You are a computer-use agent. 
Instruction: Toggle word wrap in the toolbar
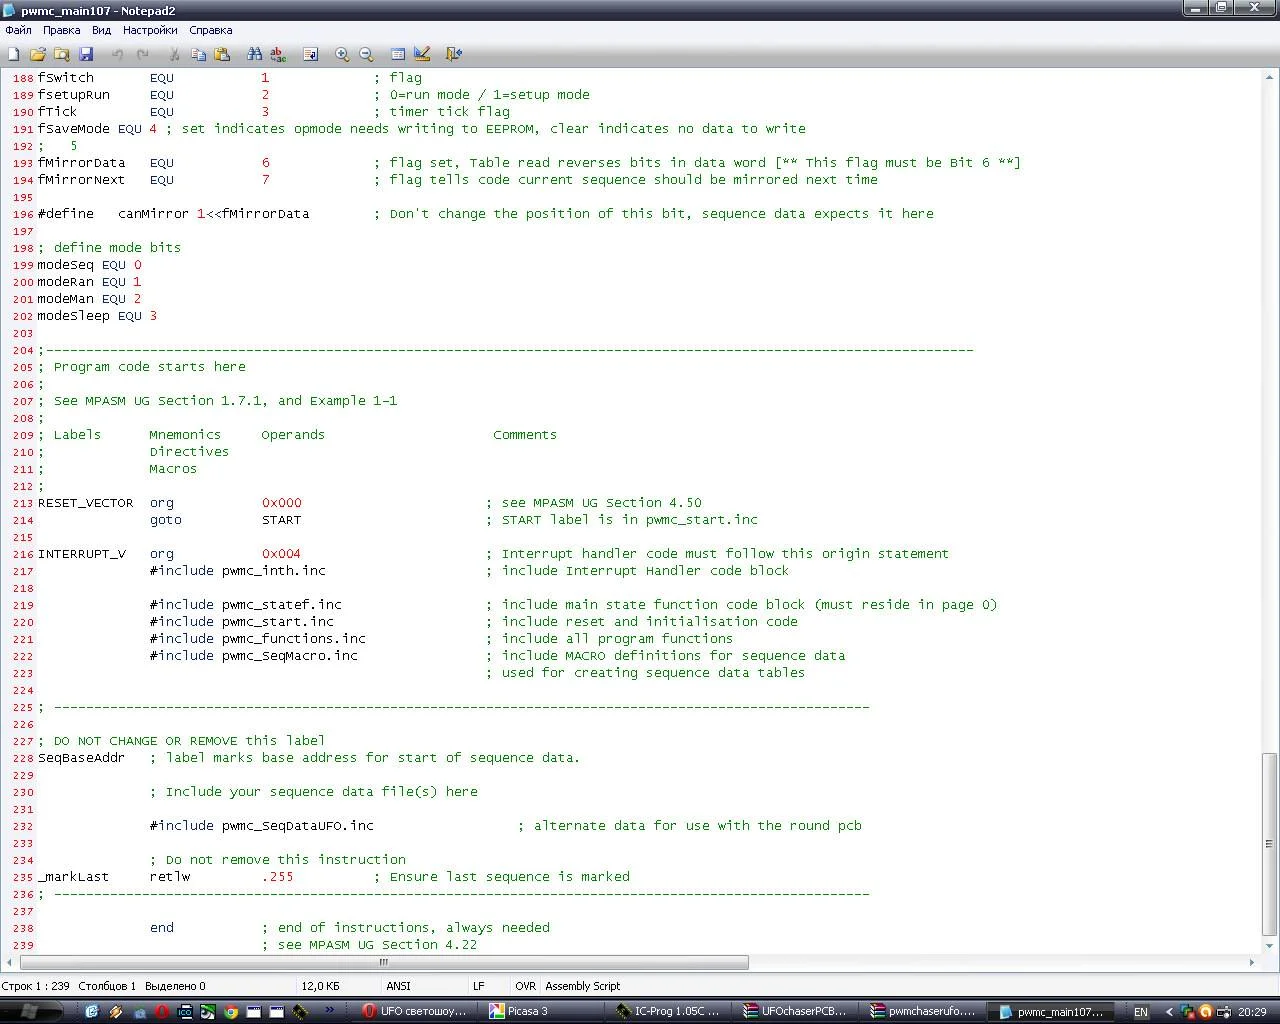[310, 54]
